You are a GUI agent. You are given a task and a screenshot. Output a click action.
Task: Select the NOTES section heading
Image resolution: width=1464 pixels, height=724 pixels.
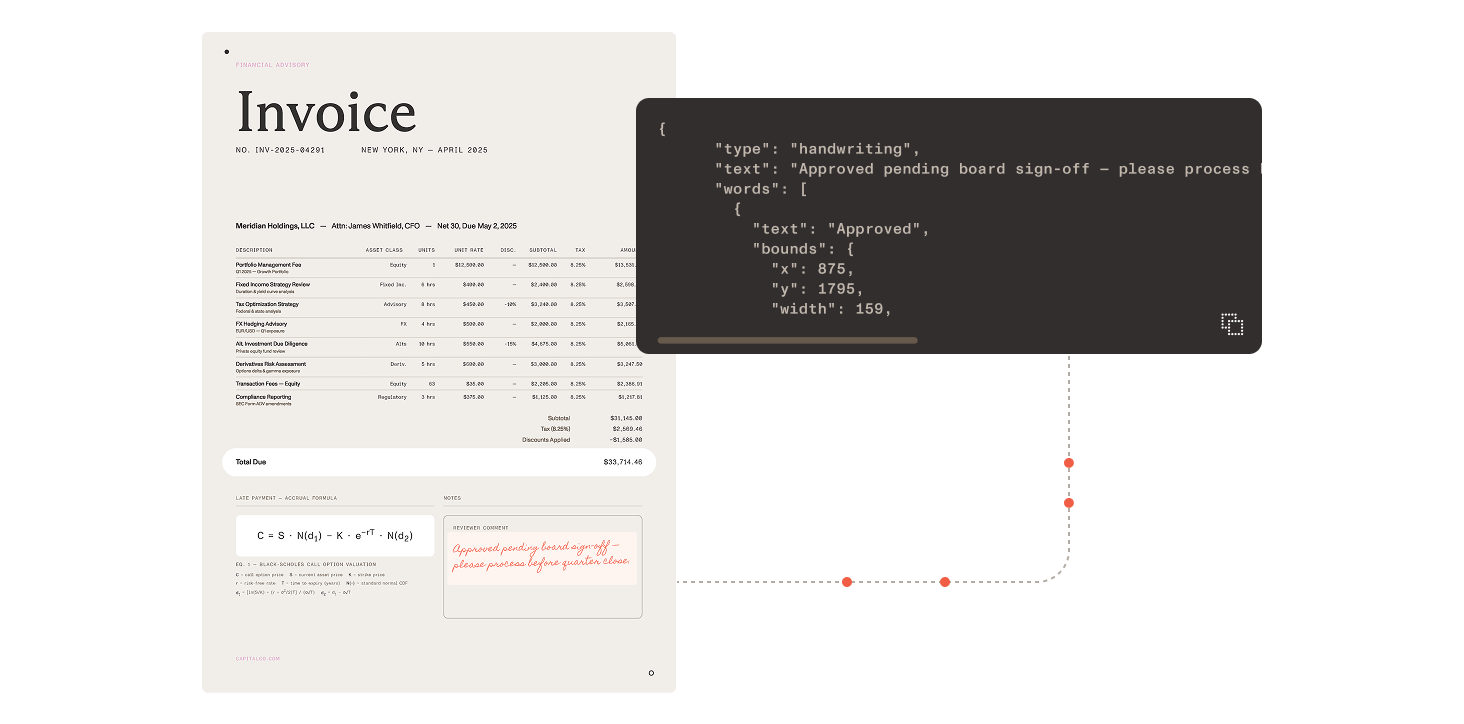point(452,498)
